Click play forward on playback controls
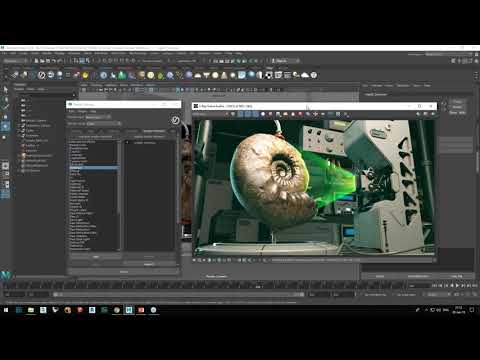Screen dimensions: 480x360 457,286
